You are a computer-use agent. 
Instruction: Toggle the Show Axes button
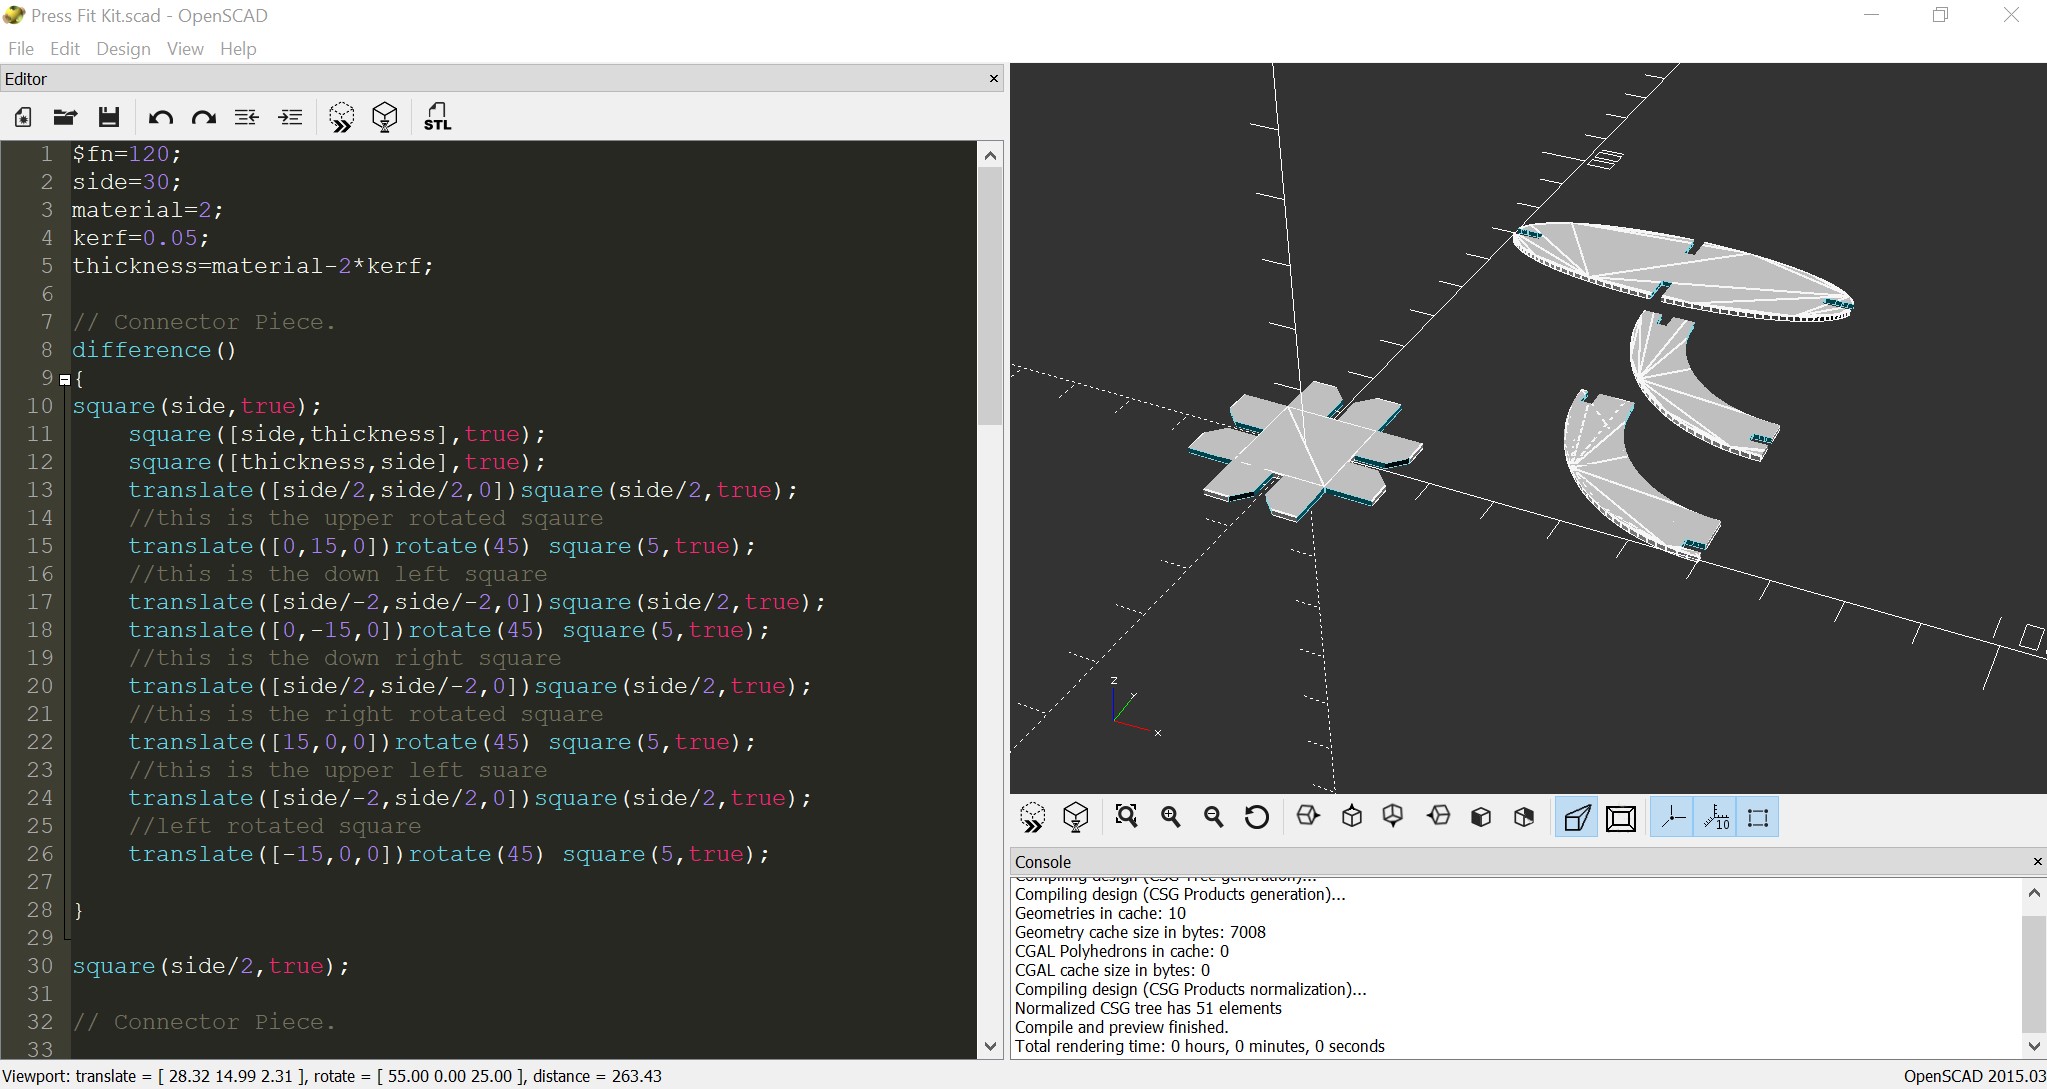[1672, 818]
